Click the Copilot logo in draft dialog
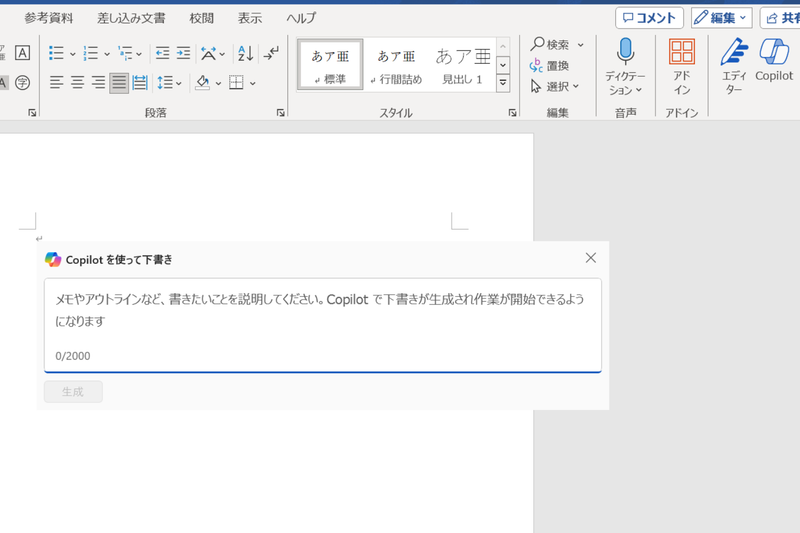Viewport: 800px width, 533px height. pyautogui.click(x=53, y=260)
